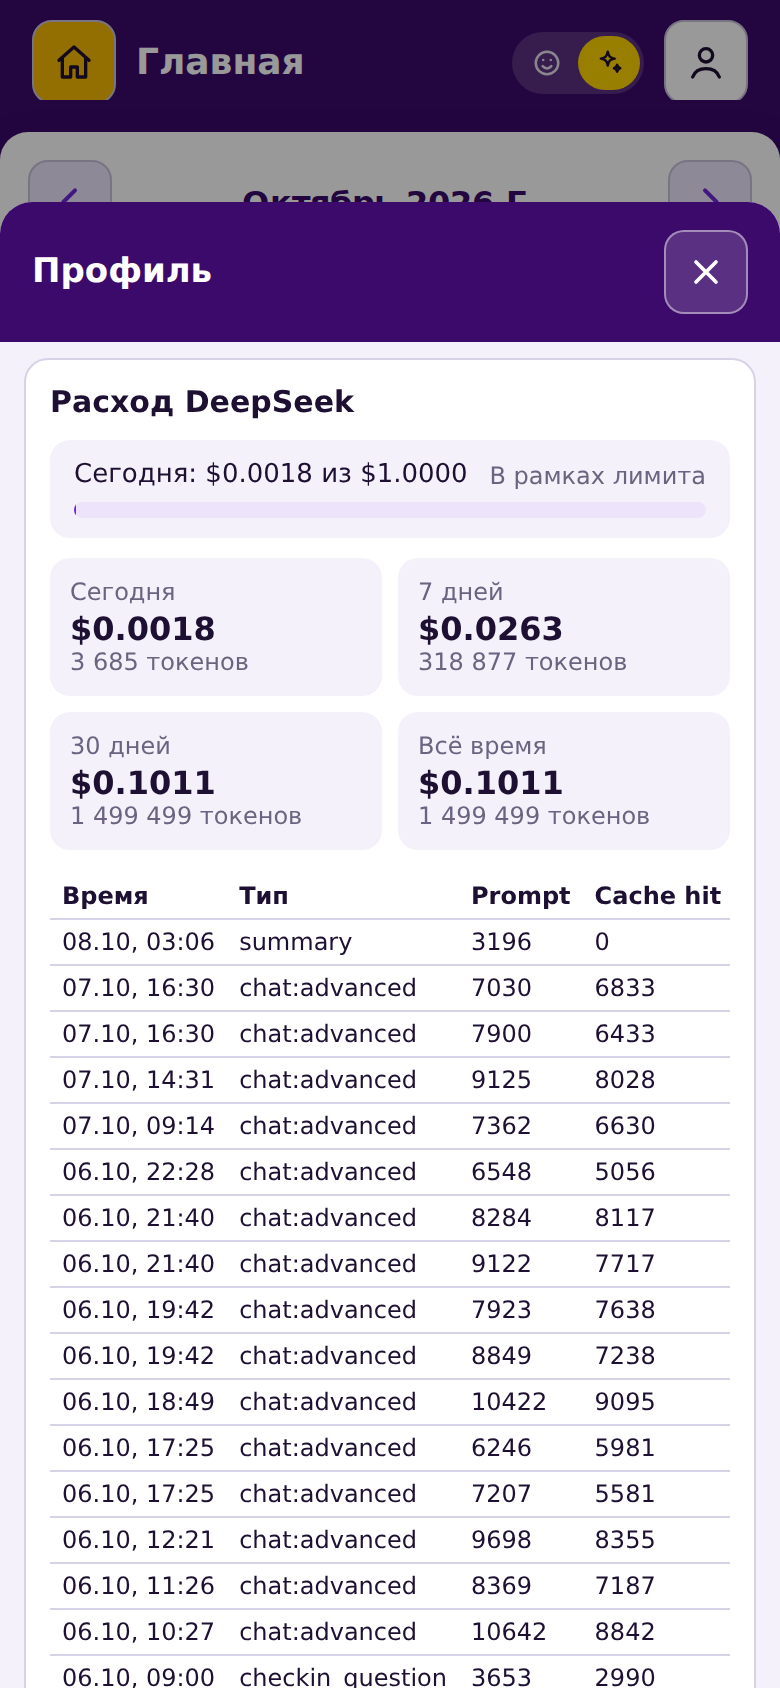The width and height of the screenshot is (780, 1688).
Task: Select the smiley face theme option
Action: click(x=547, y=63)
